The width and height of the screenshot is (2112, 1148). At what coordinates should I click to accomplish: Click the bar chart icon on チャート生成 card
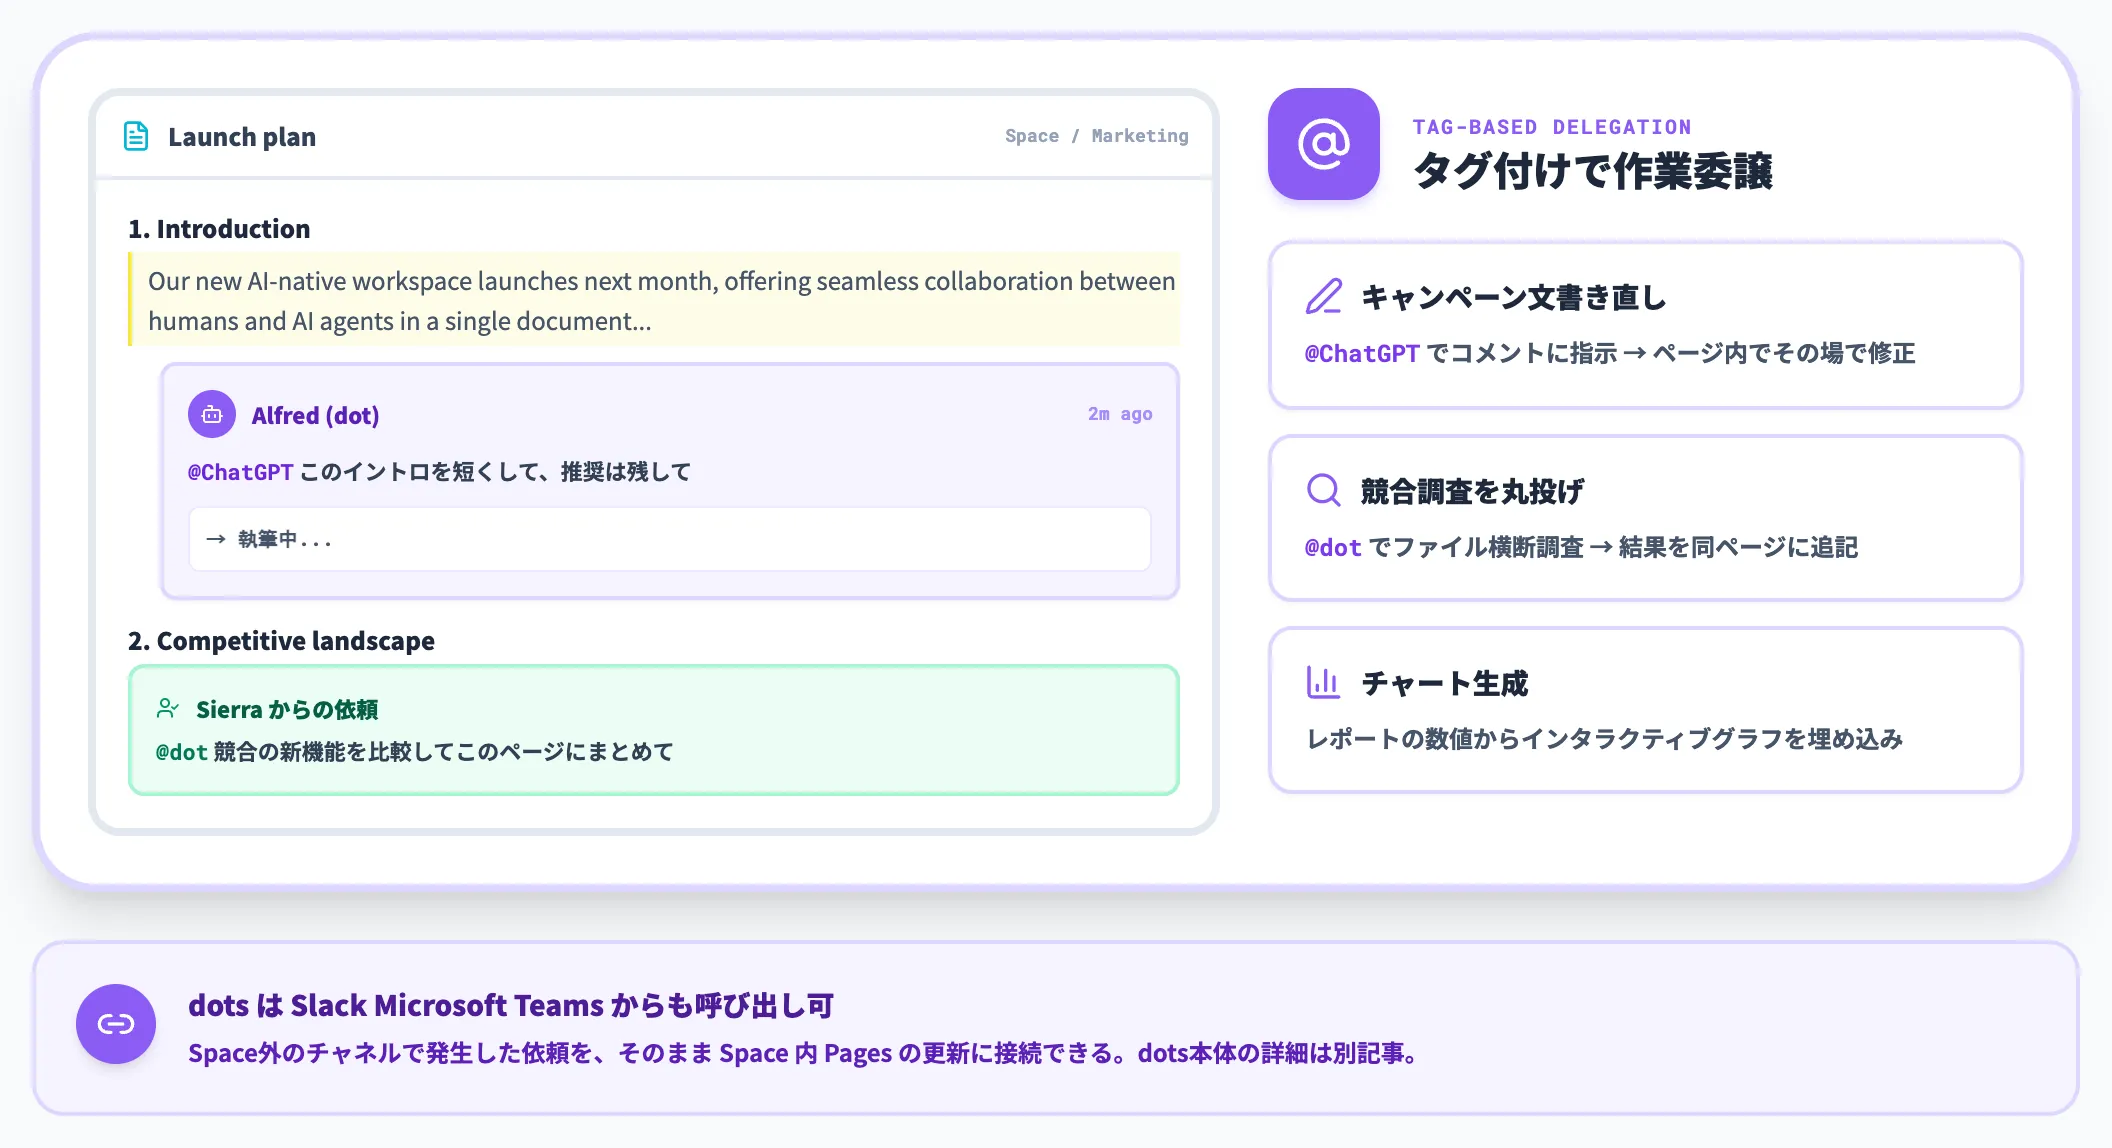point(1324,682)
